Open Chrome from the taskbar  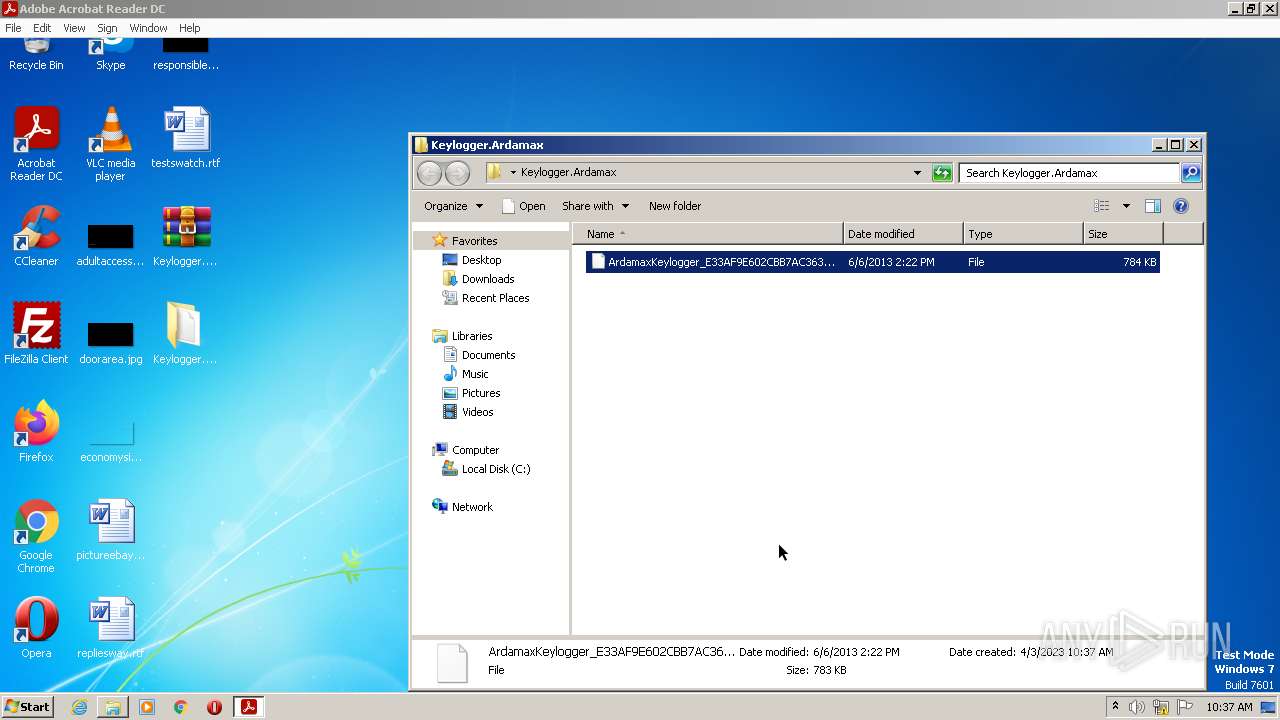(x=181, y=707)
